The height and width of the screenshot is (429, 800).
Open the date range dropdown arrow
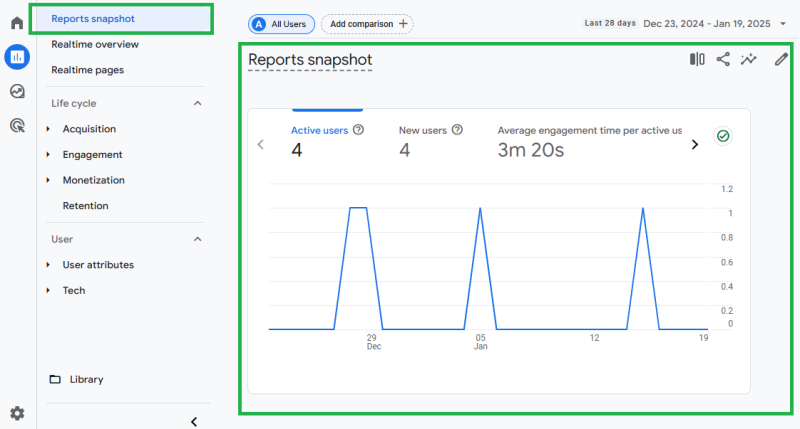coord(783,24)
